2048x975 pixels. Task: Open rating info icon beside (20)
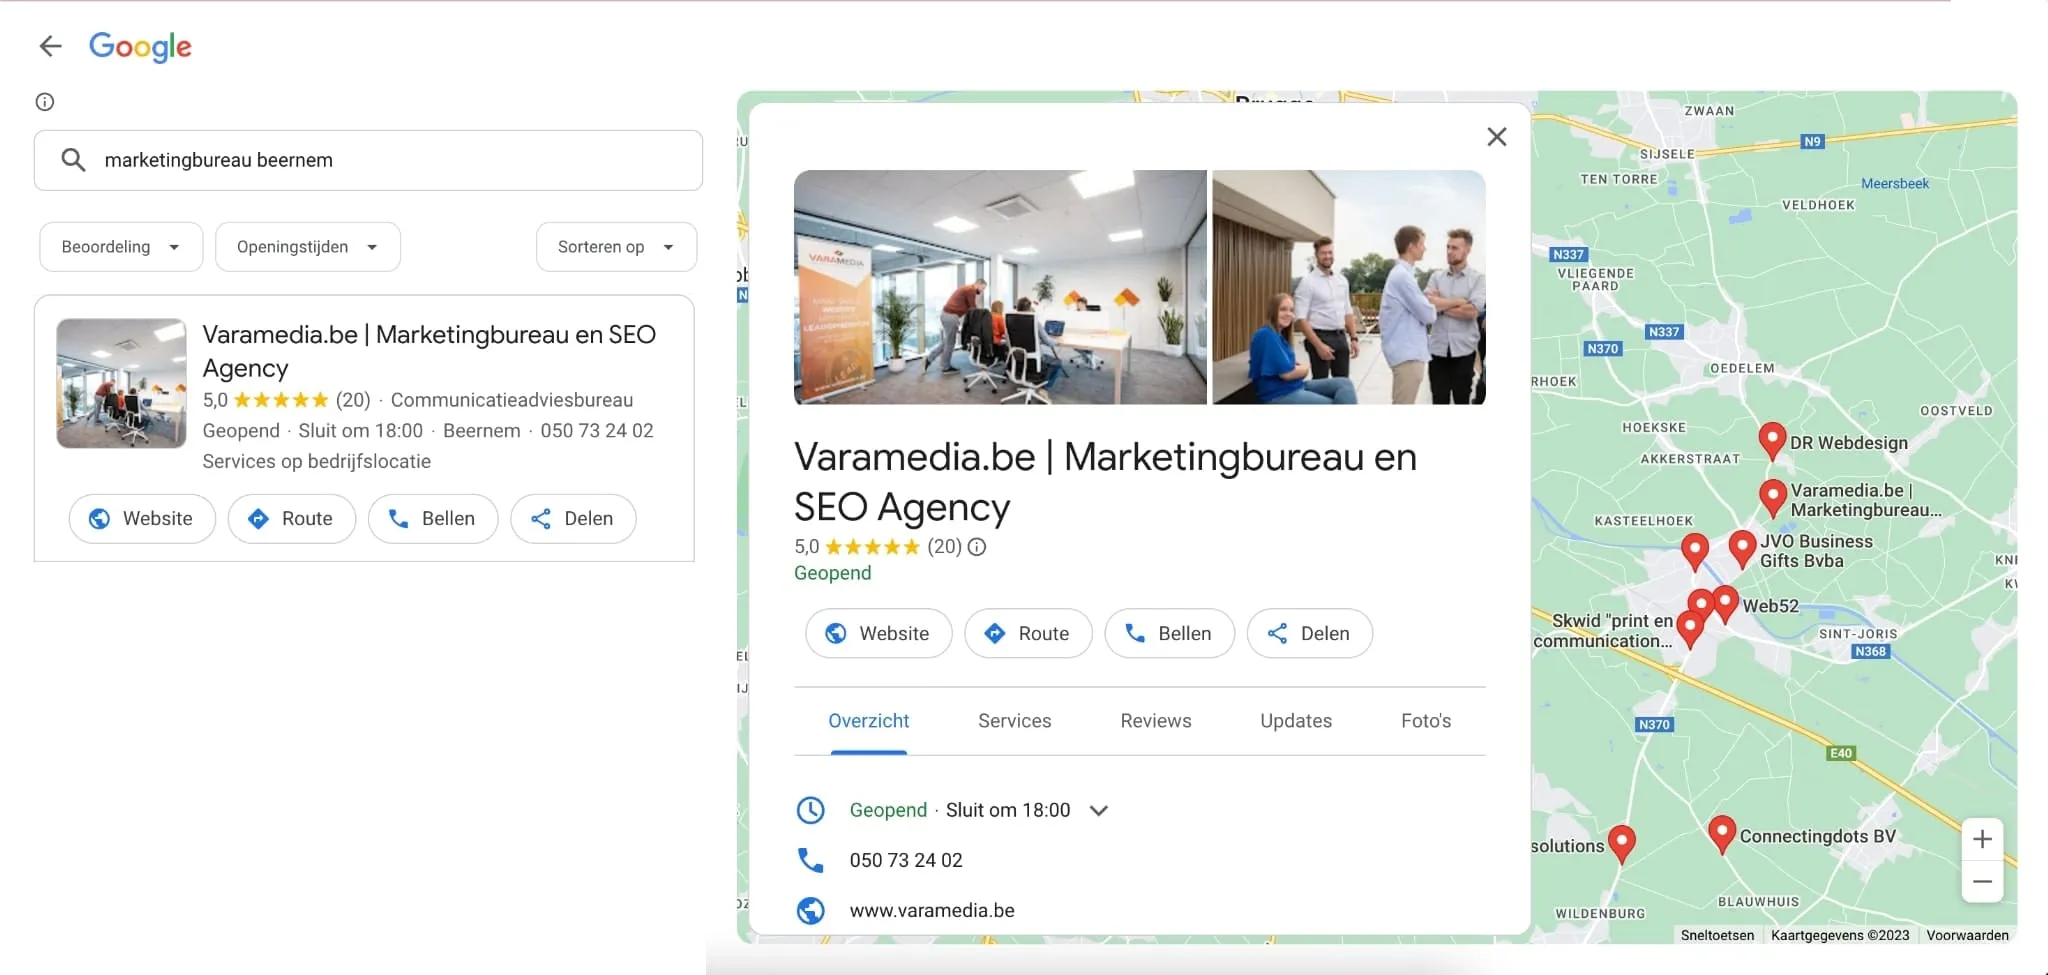977,547
